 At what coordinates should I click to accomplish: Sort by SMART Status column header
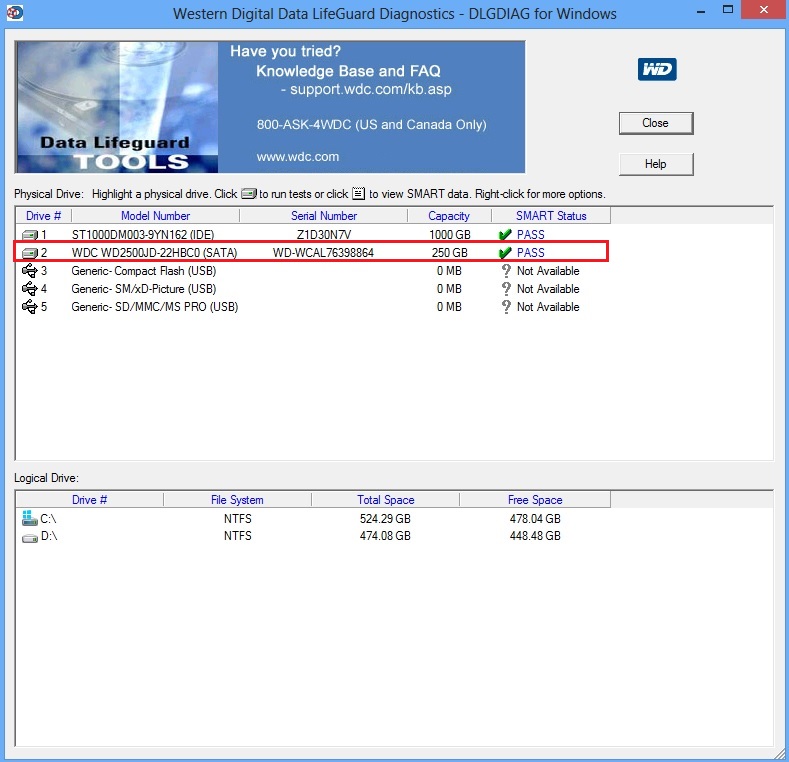(551, 216)
